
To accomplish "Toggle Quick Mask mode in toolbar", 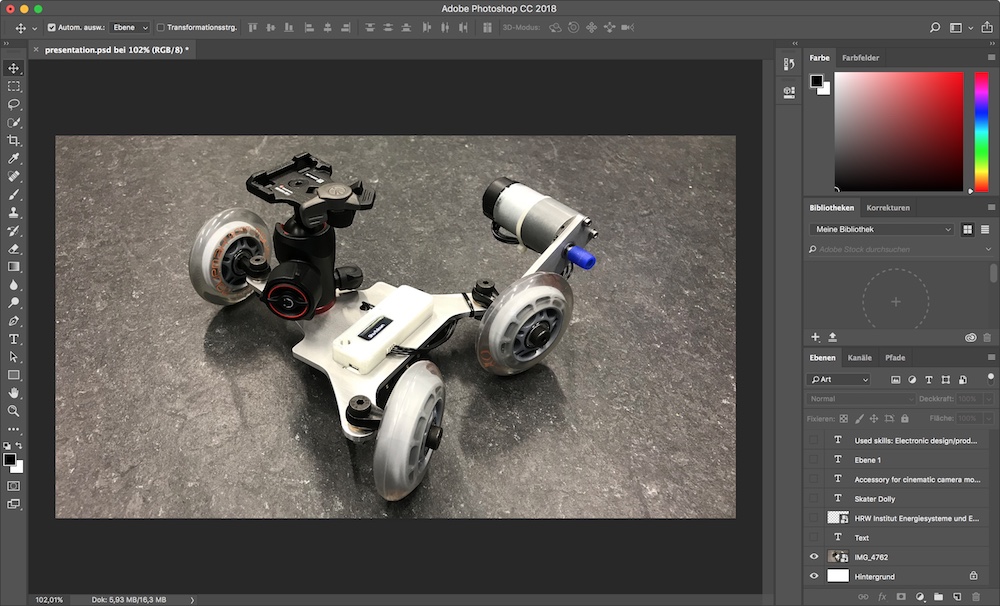I will (13, 486).
